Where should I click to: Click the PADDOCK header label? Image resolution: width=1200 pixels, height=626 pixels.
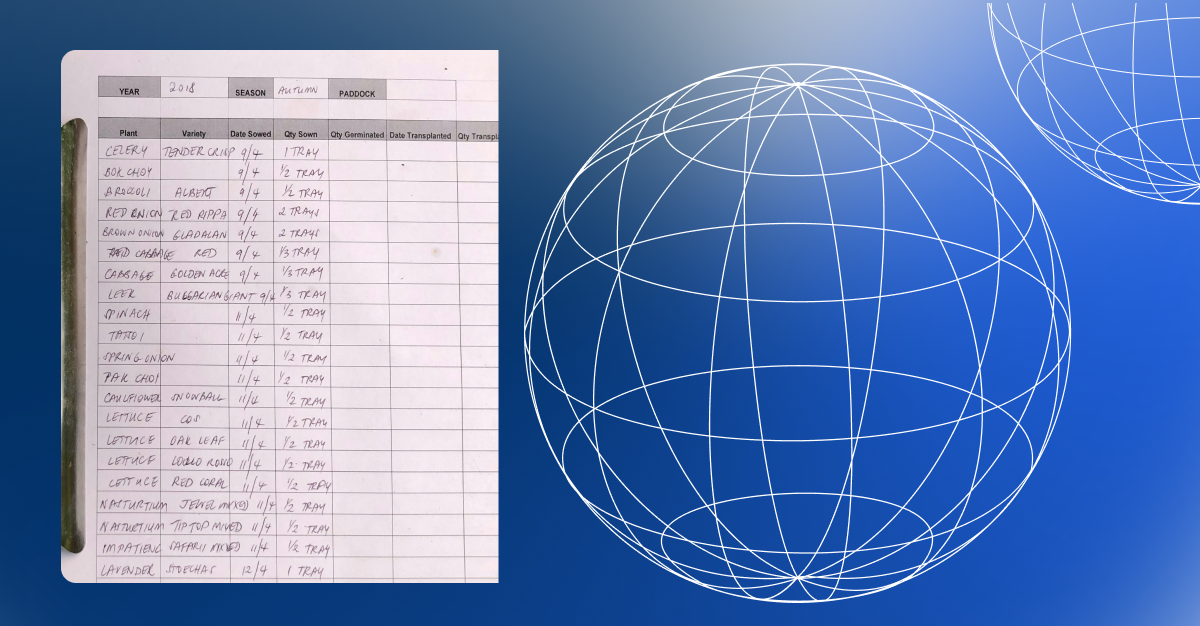coord(356,92)
